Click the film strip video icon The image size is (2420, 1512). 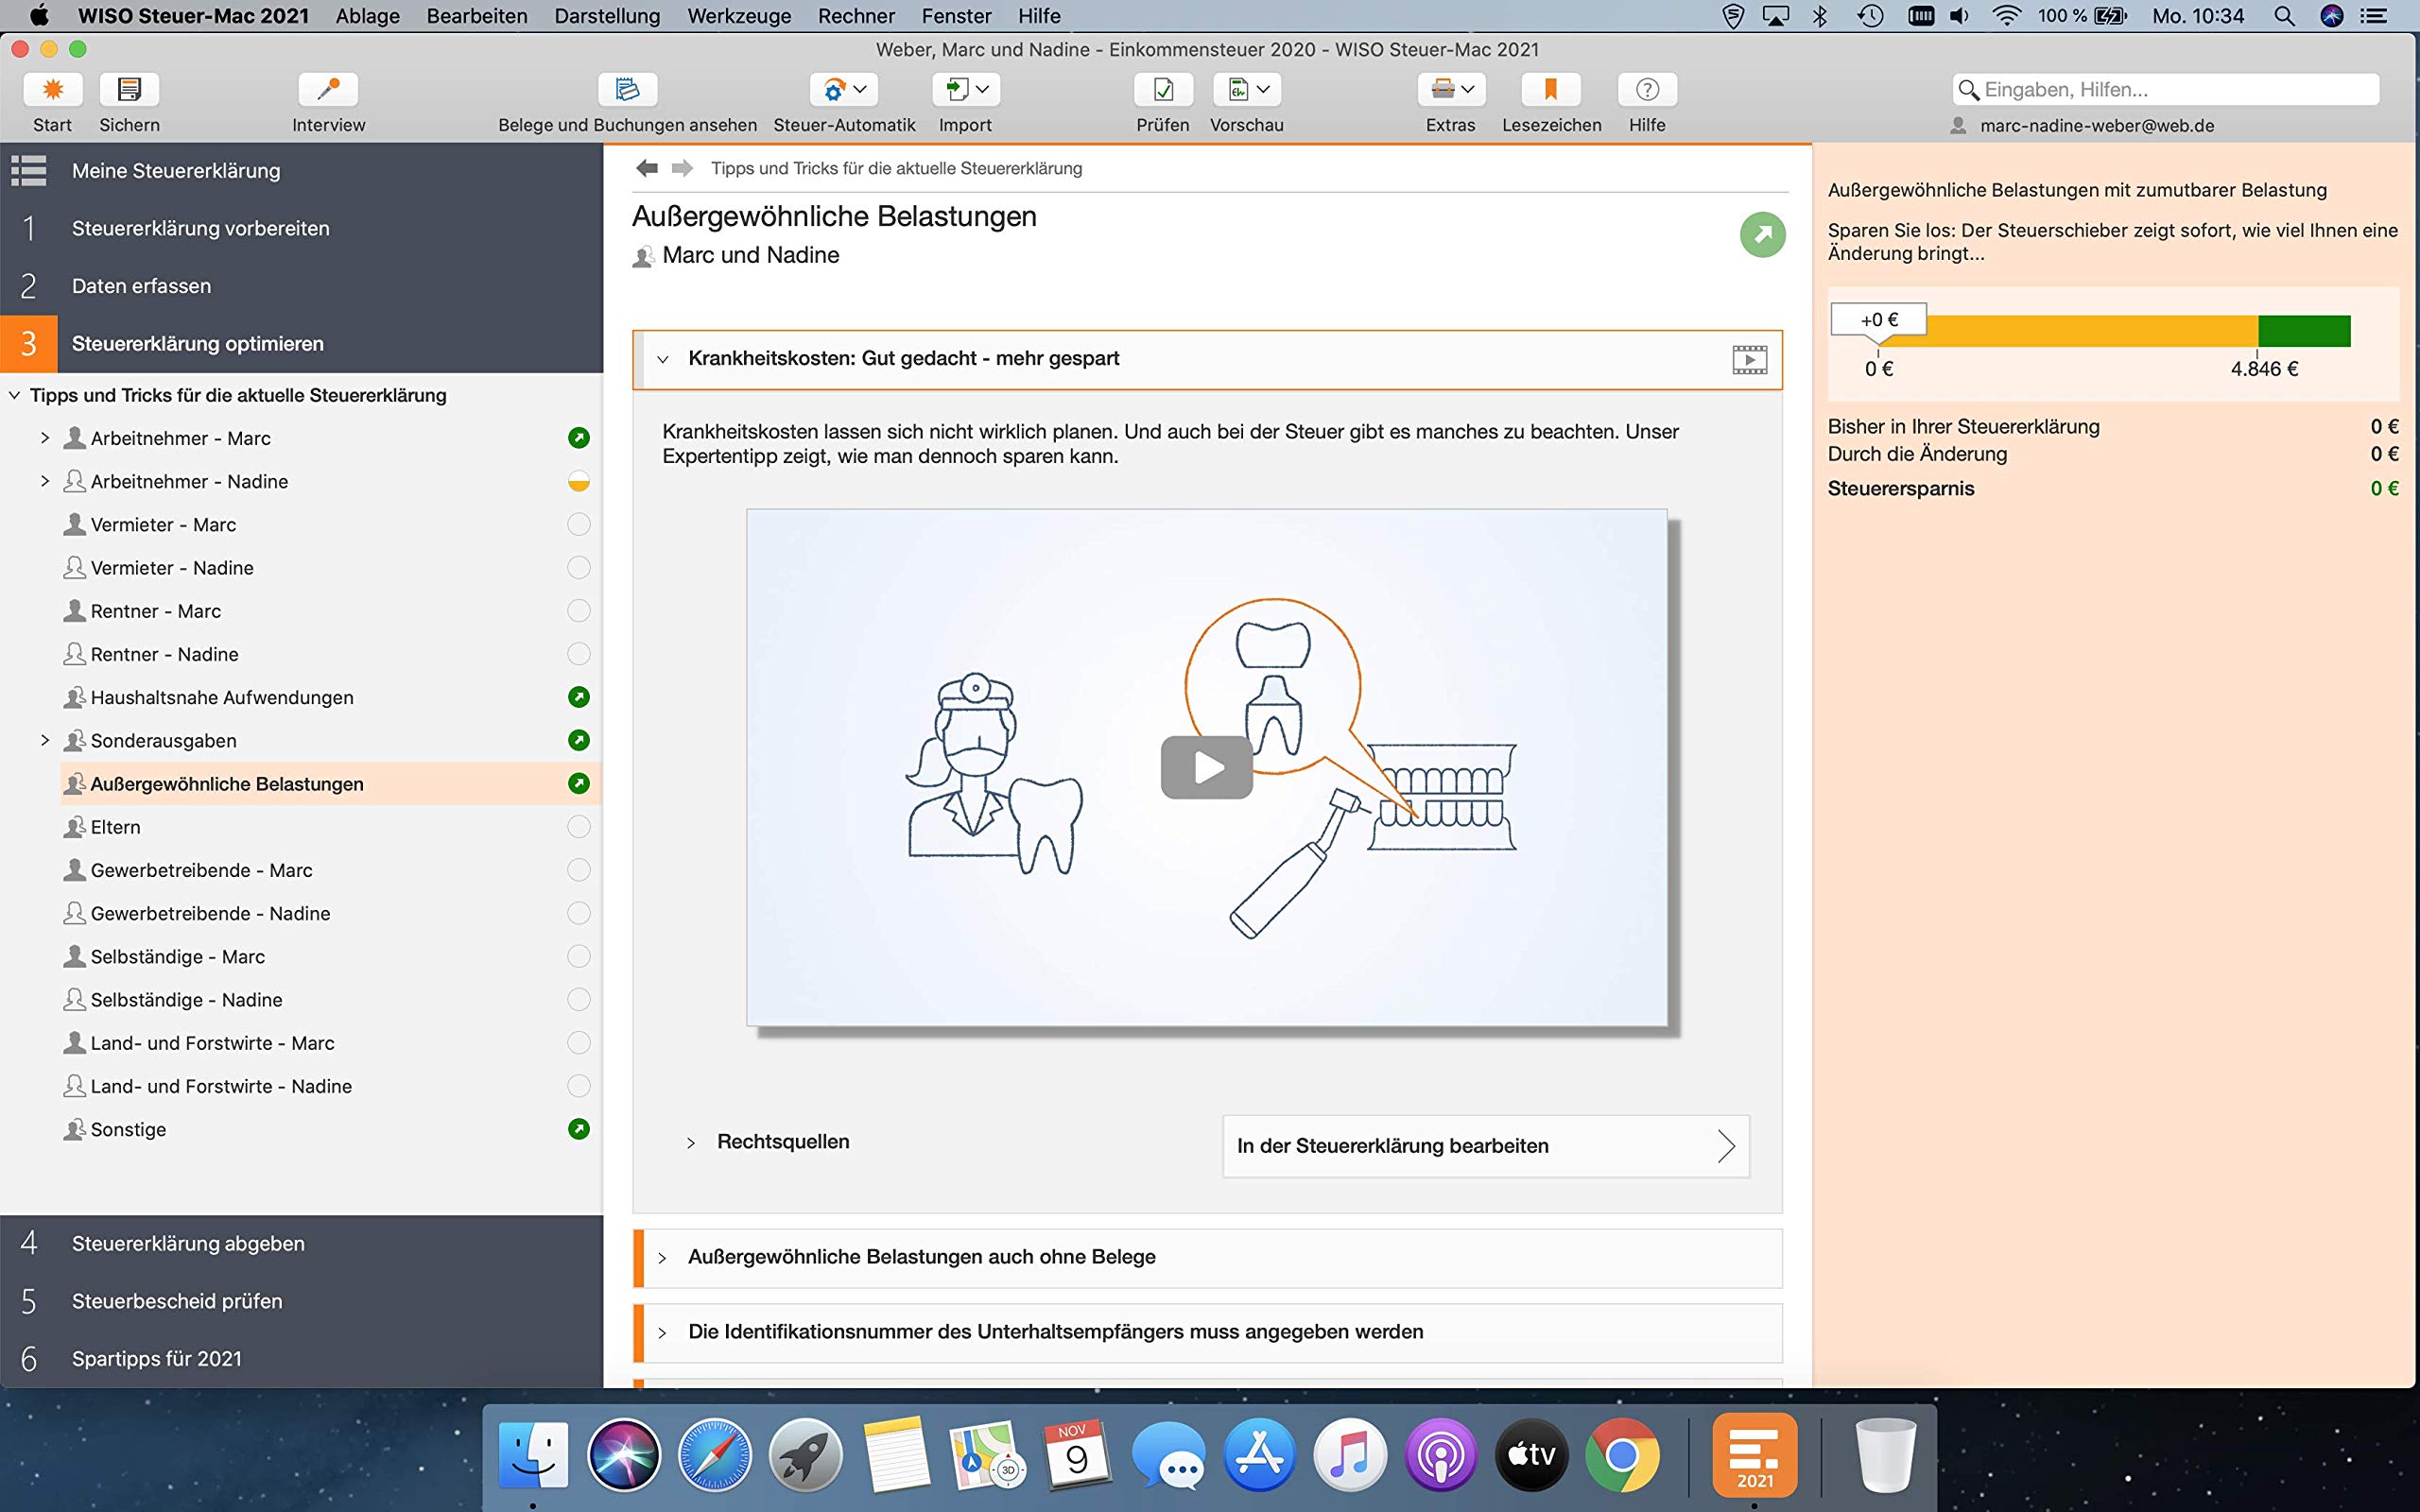[x=1749, y=359]
